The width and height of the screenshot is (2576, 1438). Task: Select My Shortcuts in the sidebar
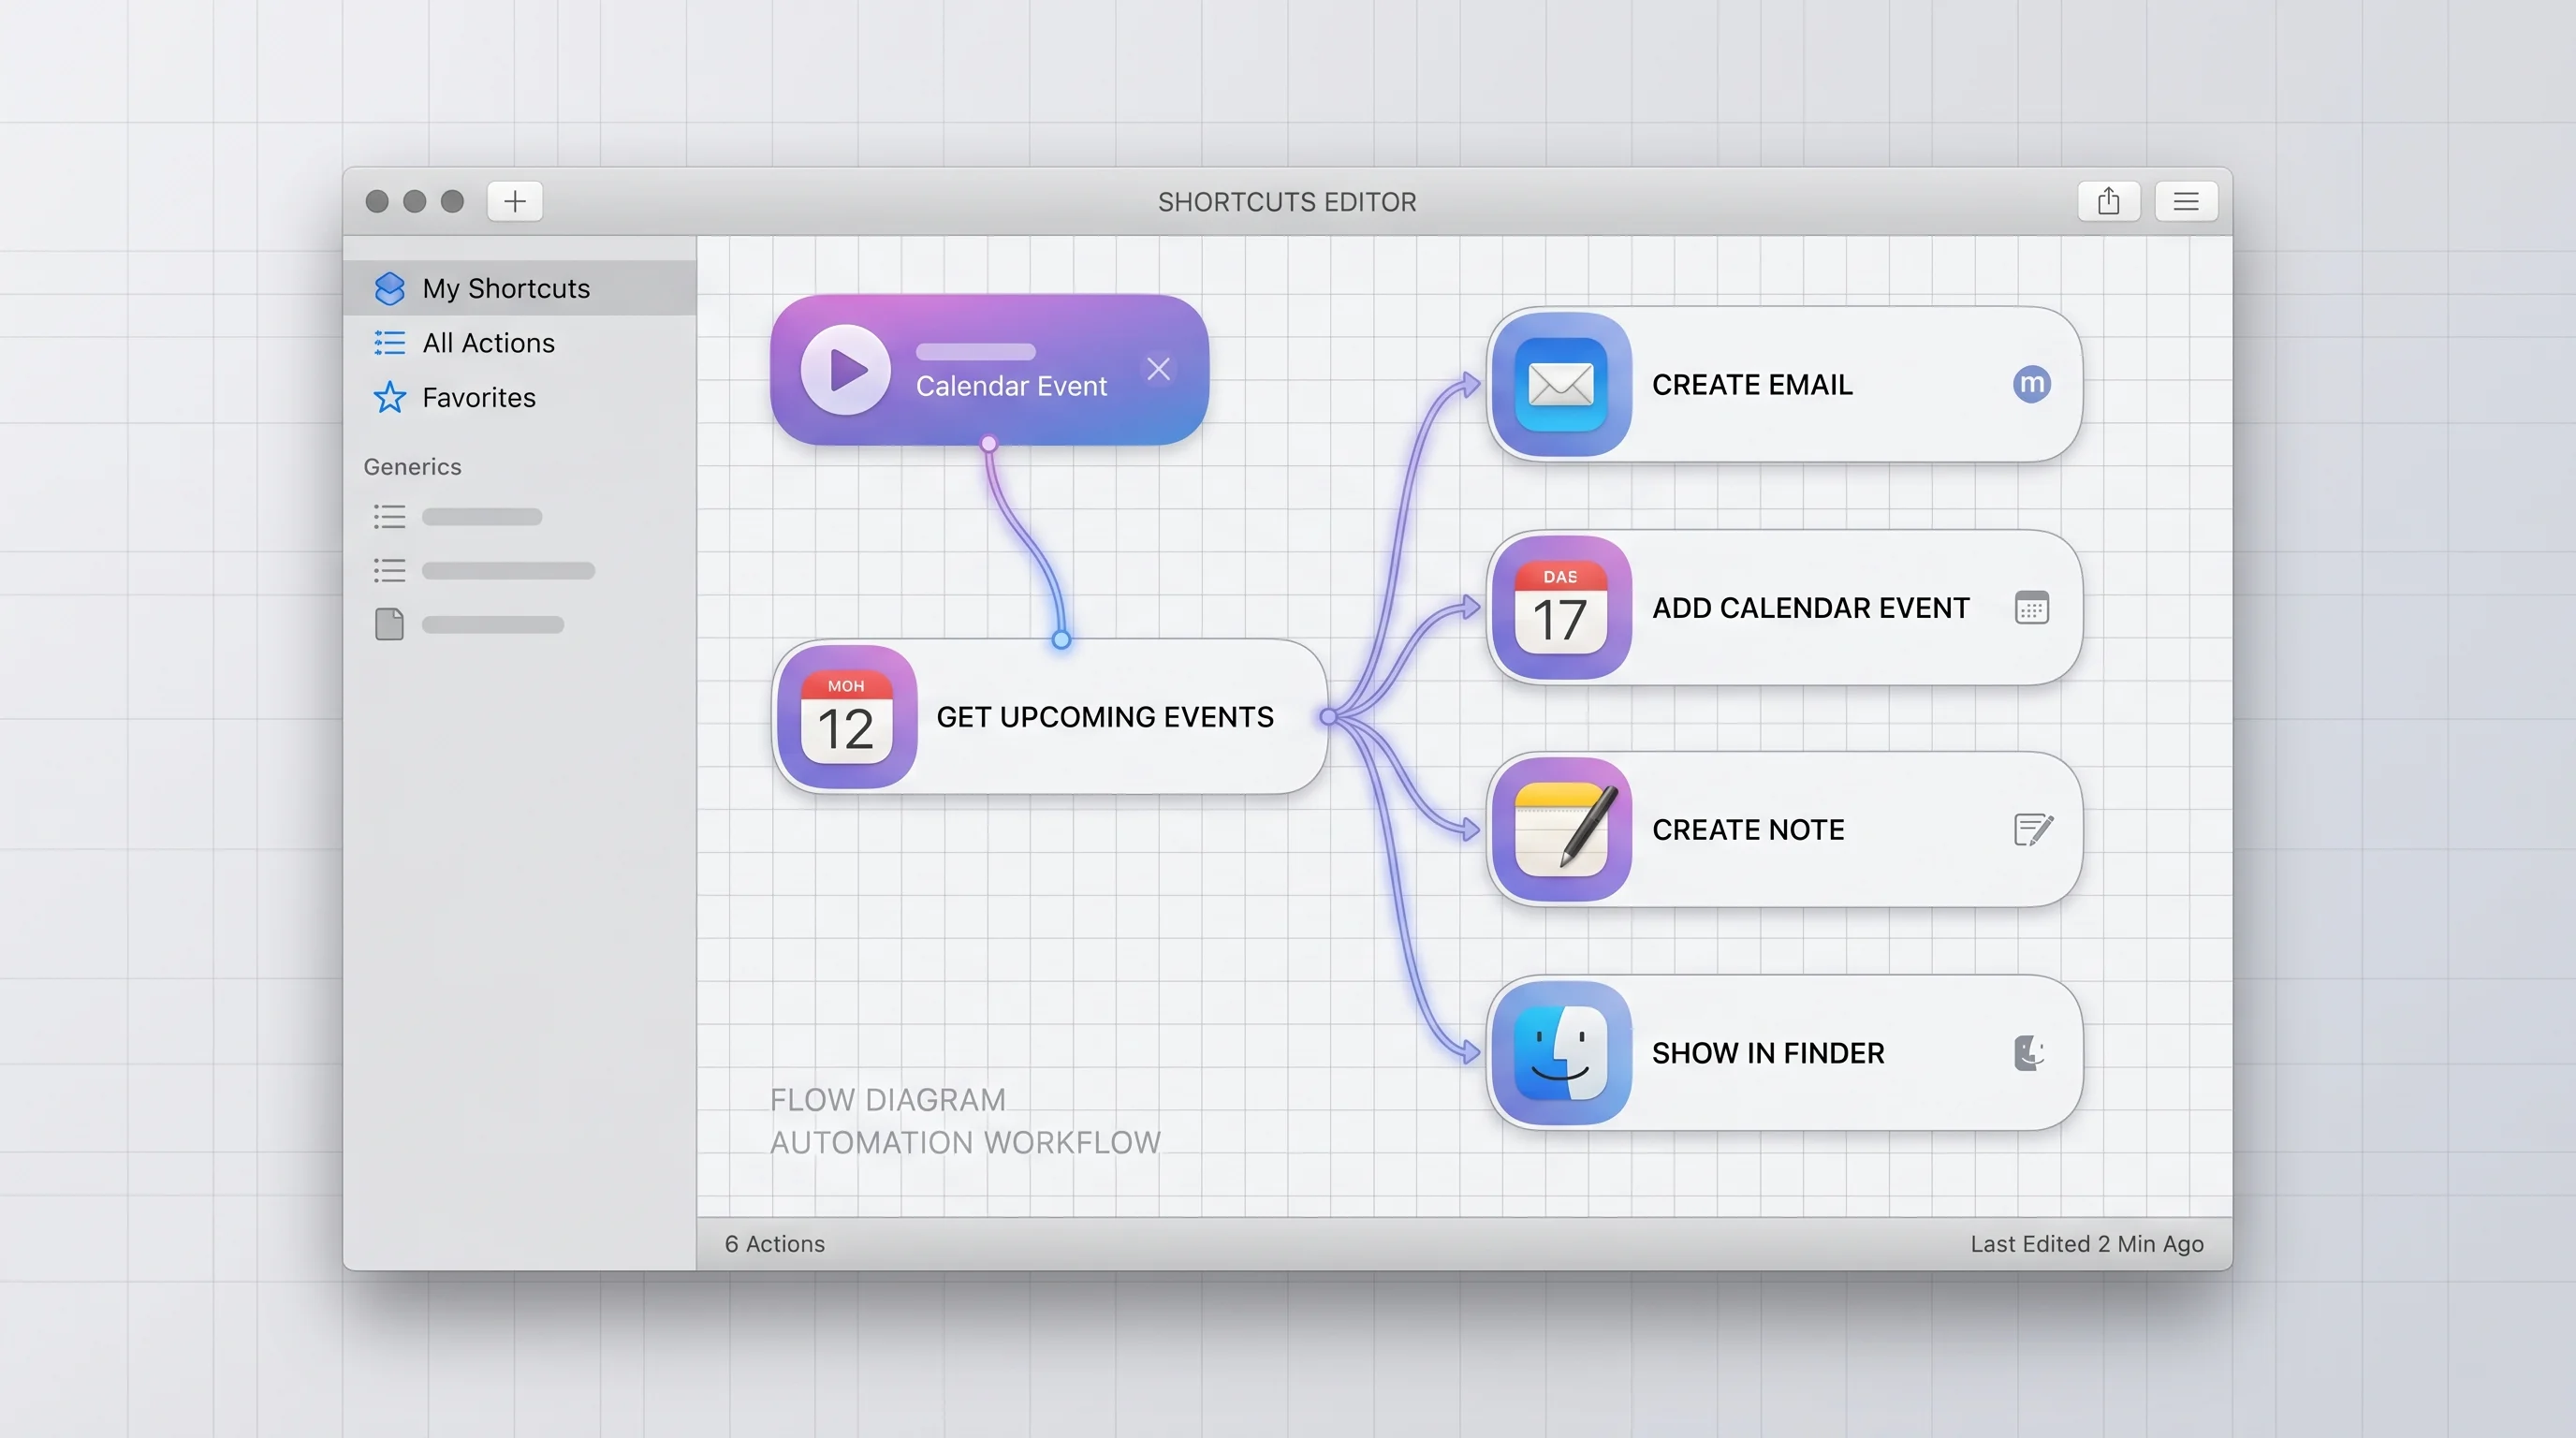point(519,288)
